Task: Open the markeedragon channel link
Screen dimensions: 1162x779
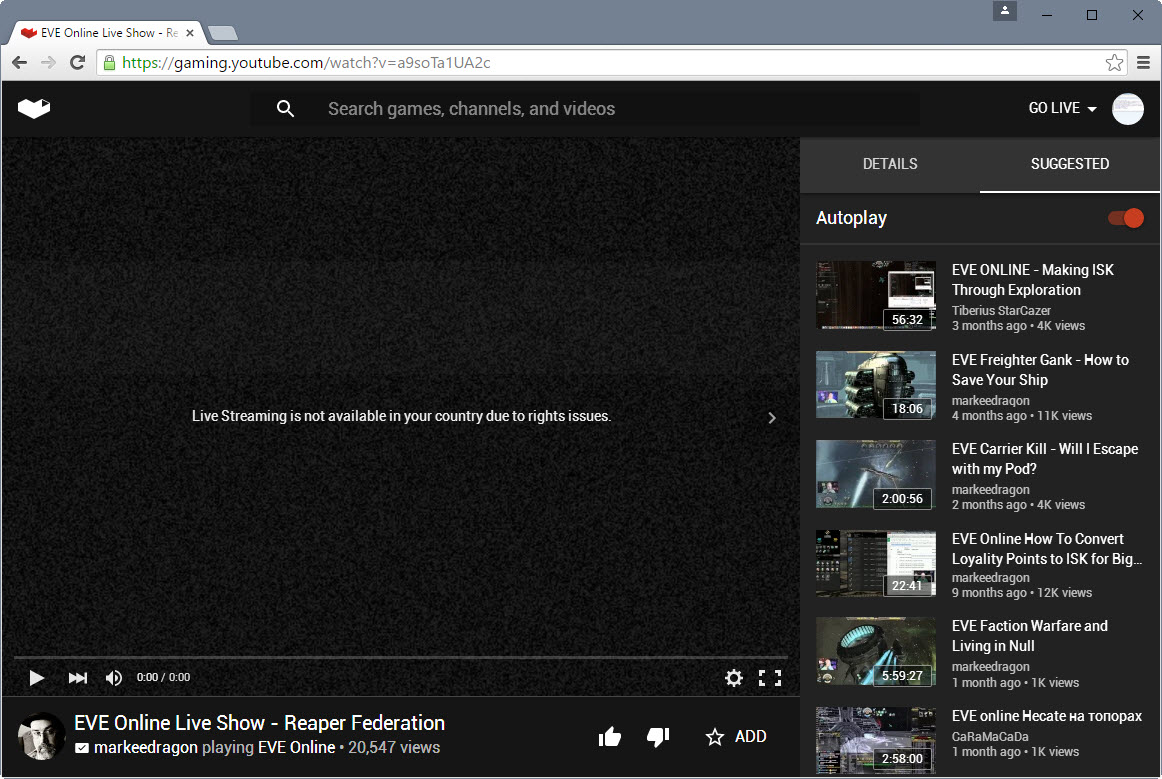Action: pos(146,747)
